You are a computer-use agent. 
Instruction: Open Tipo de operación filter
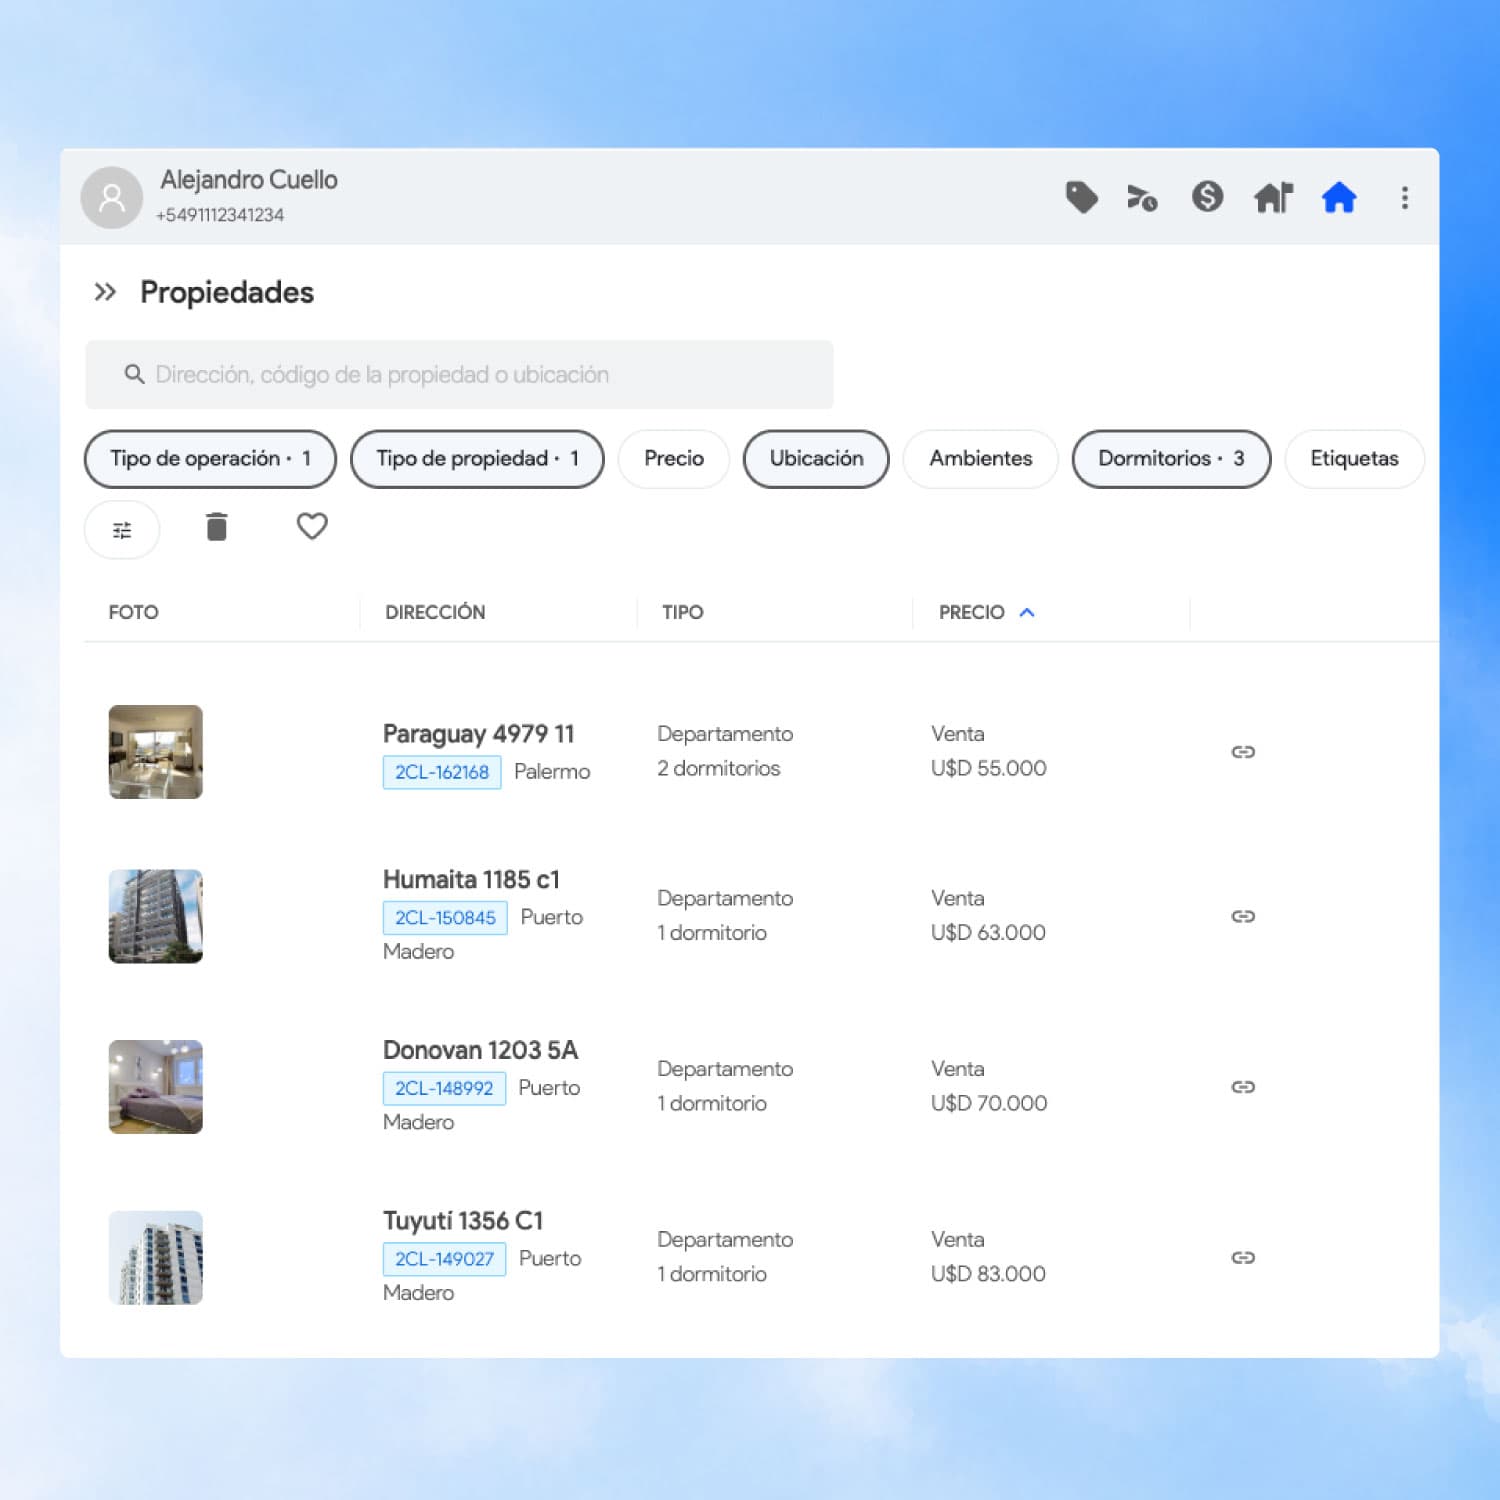coord(210,459)
